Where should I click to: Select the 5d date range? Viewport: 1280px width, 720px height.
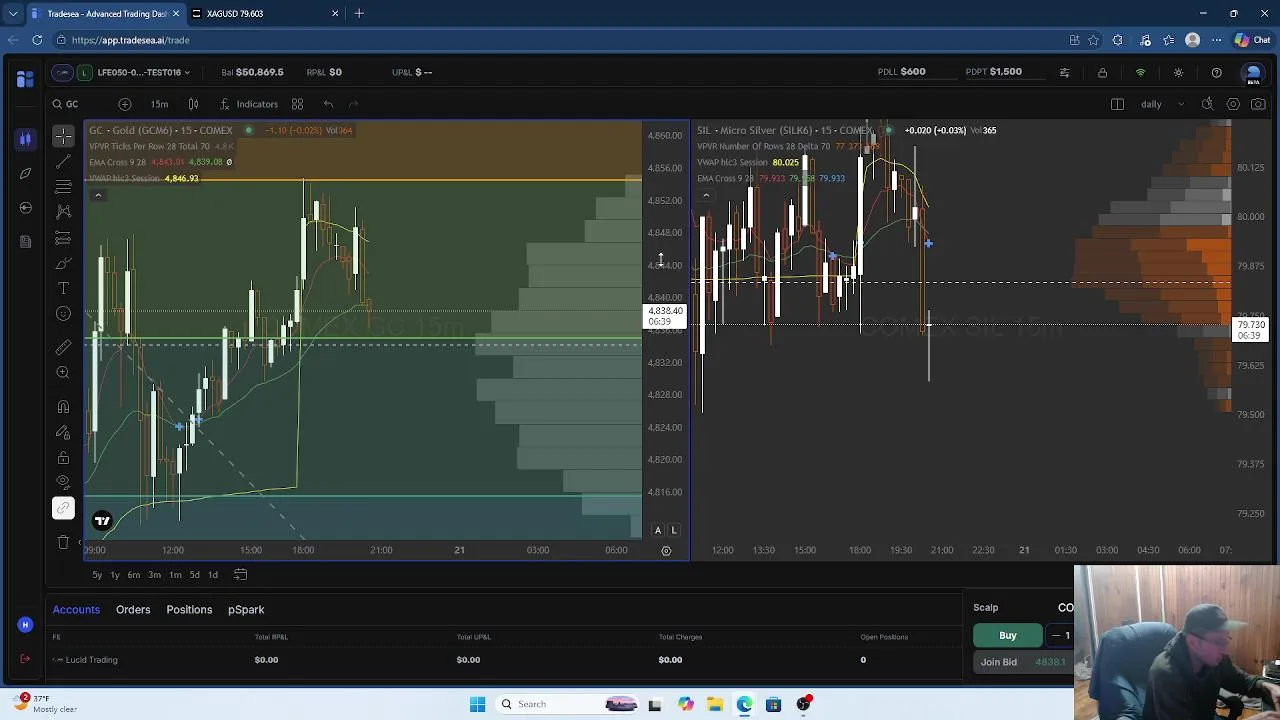click(x=195, y=575)
